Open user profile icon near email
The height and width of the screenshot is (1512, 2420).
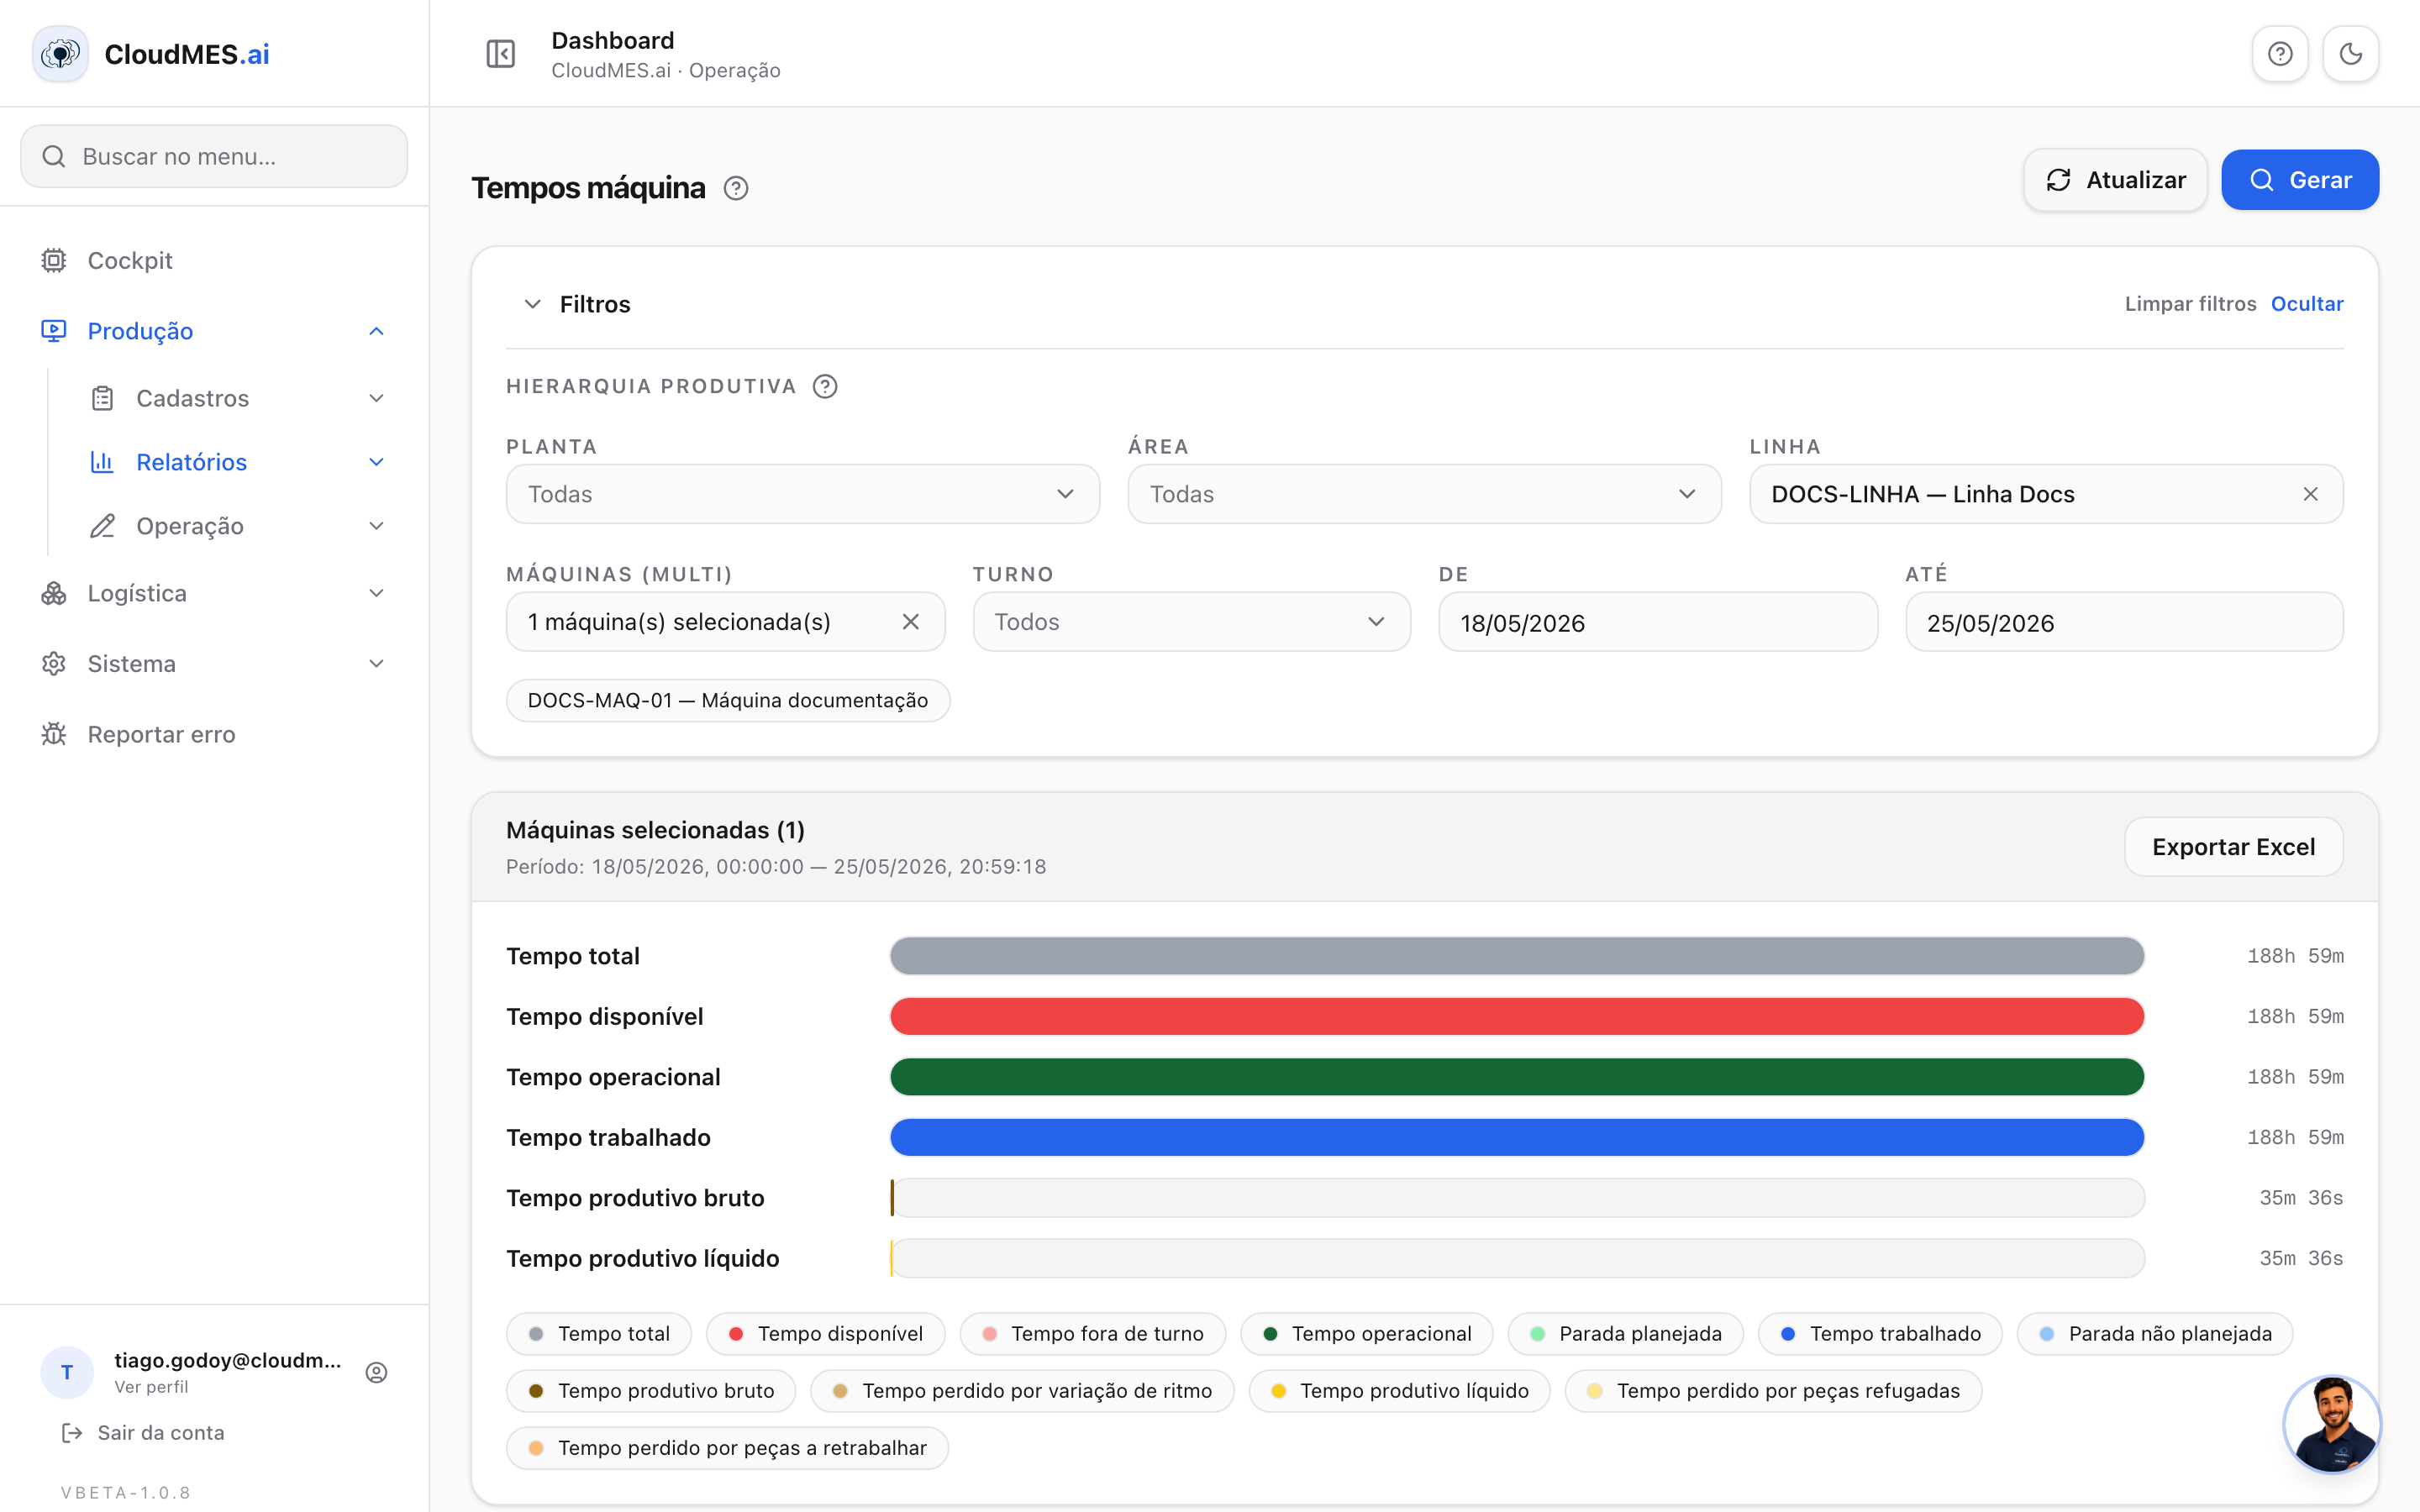point(376,1372)
